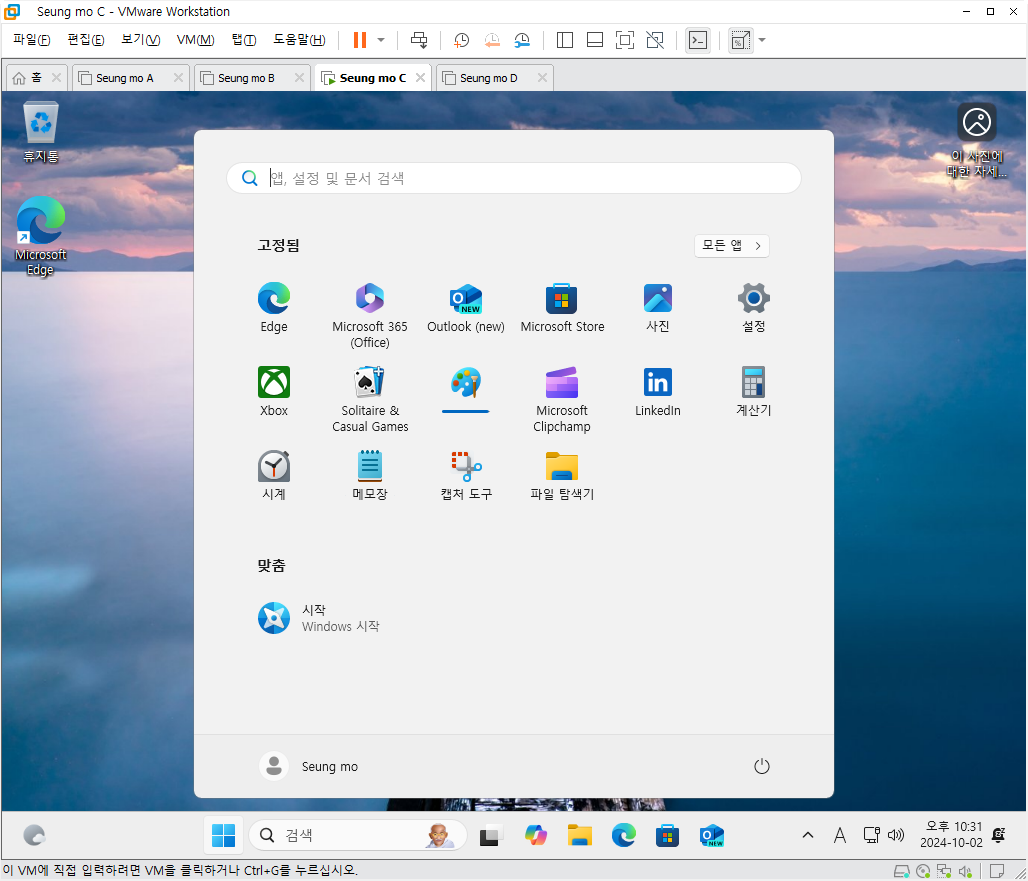Click the taskbar 검색 search box
Viewport: 1028px width, 881px height.
[357, 835]
